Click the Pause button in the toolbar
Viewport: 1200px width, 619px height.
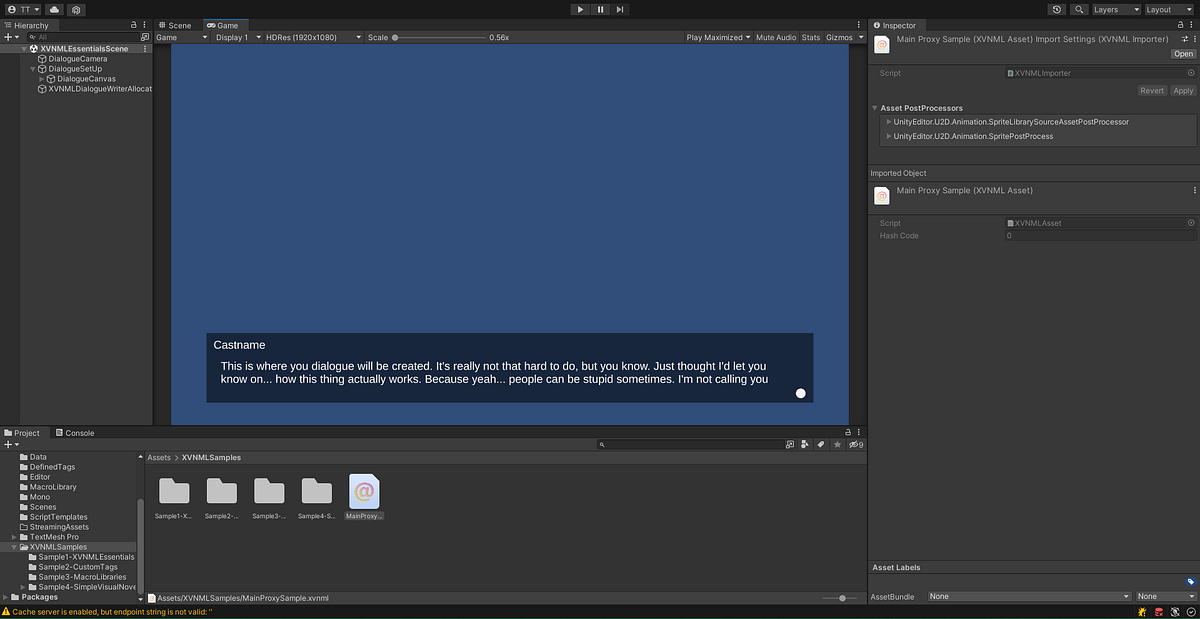coord(600,9)
